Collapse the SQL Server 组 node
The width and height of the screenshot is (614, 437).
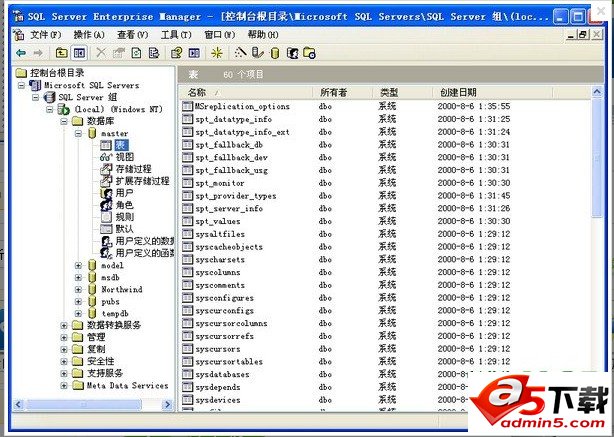tap(36, 97)
